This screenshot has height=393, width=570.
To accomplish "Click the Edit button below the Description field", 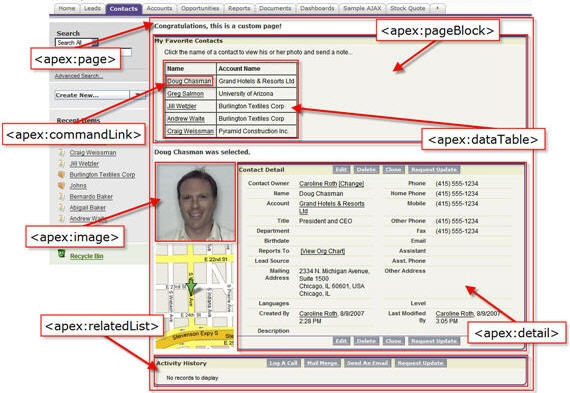I will (x=341, y=341).
